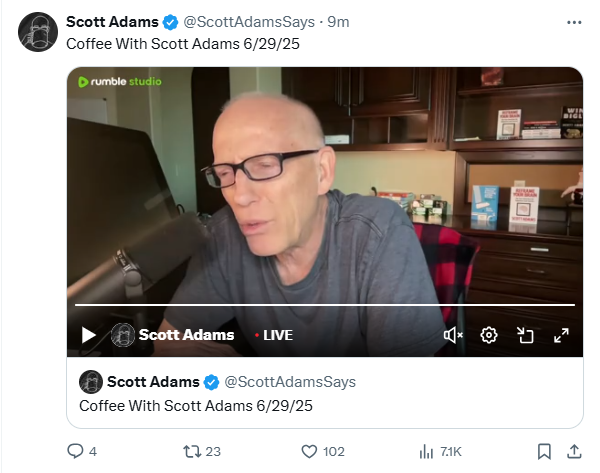The width and height of the screenshot is (600, 473).
Task: Seek on the video progress bar
Action: 325,305
